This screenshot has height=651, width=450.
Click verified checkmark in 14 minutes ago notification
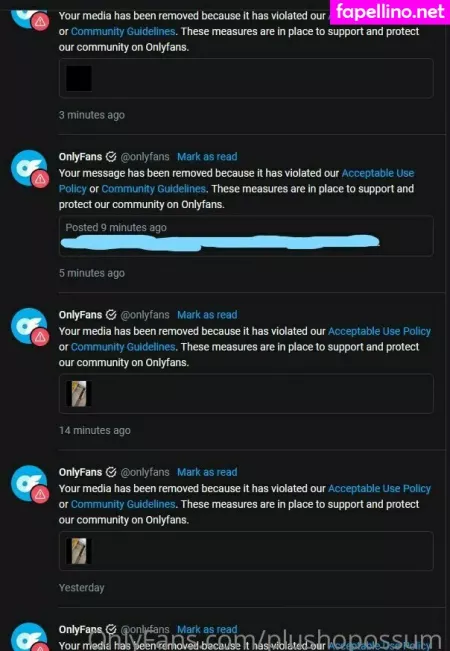111,315
